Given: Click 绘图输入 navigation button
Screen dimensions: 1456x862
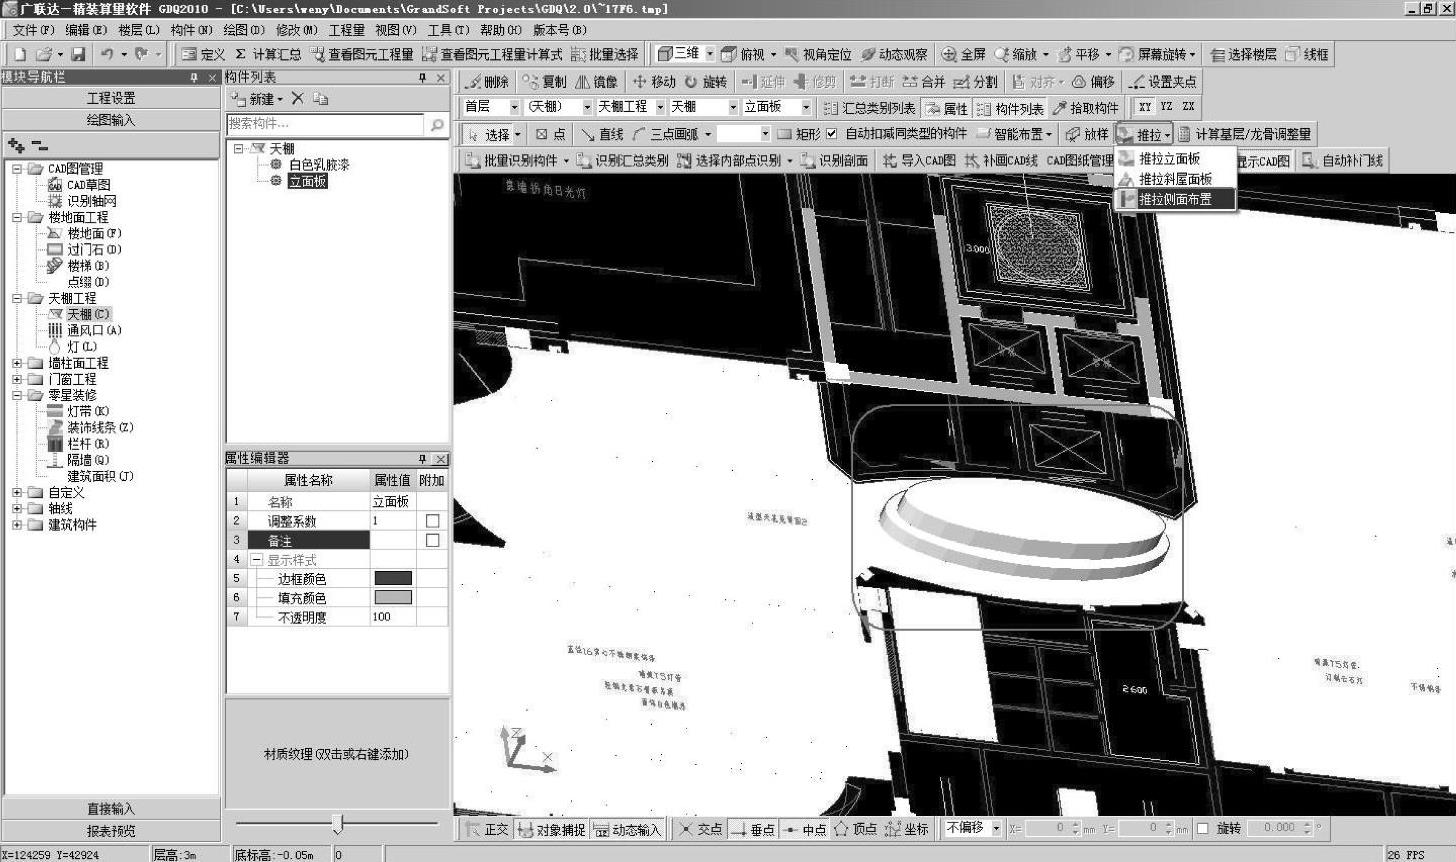Looking at the screenshot, I should pyautogui.click(x=110, y=120).
